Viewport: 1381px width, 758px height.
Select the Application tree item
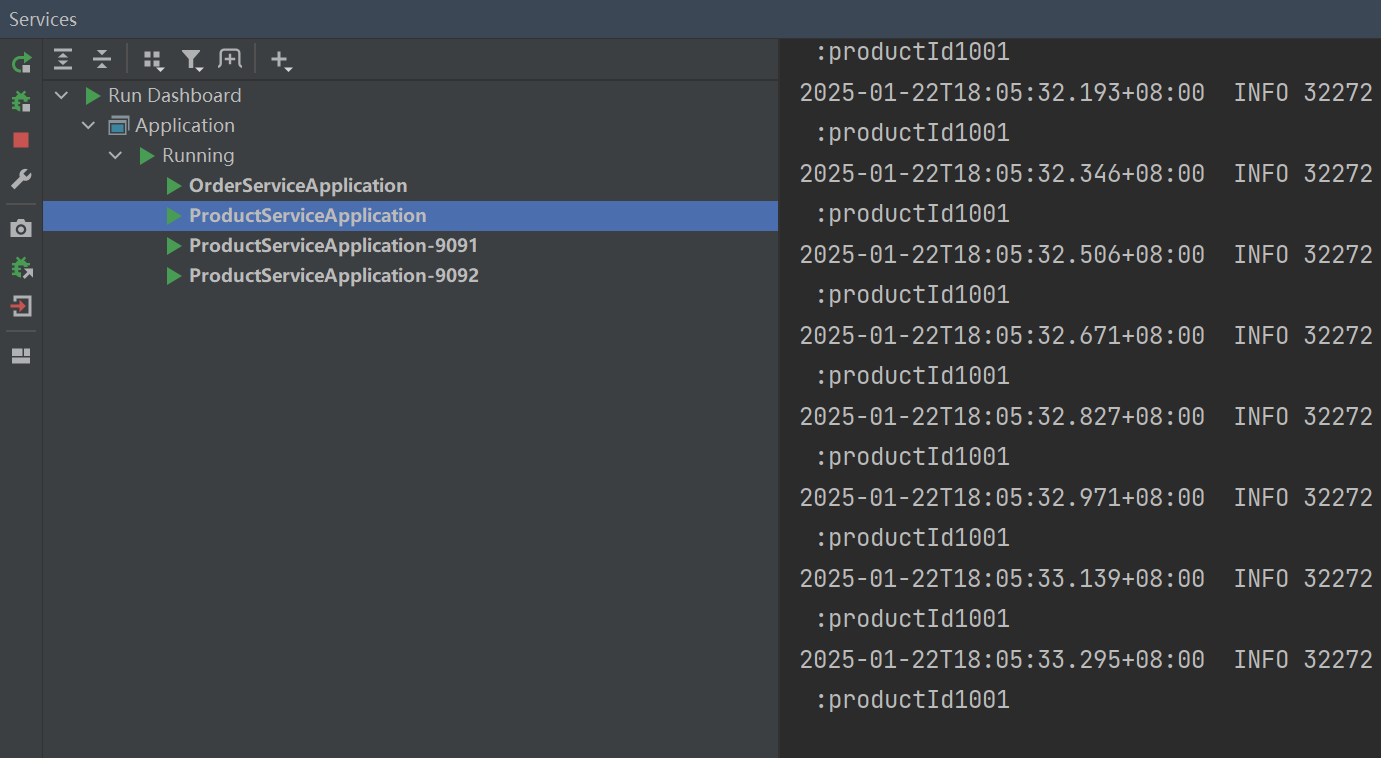(x=185, y=126)
